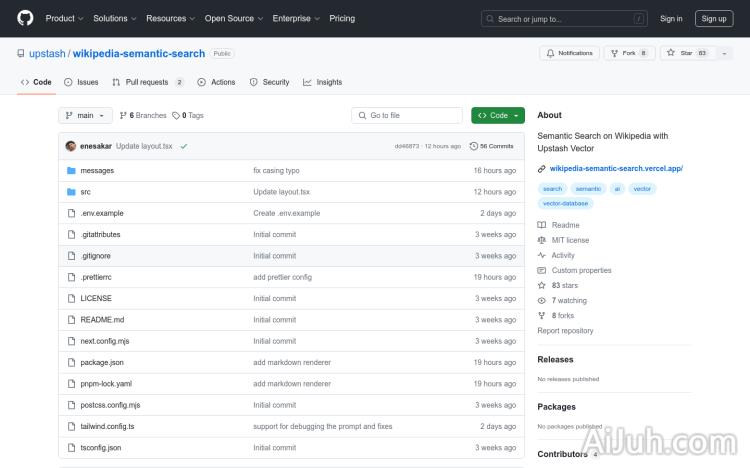Switch to the Issues tab
Viewport: 750px width, 468px height.
tap(81, 82)
